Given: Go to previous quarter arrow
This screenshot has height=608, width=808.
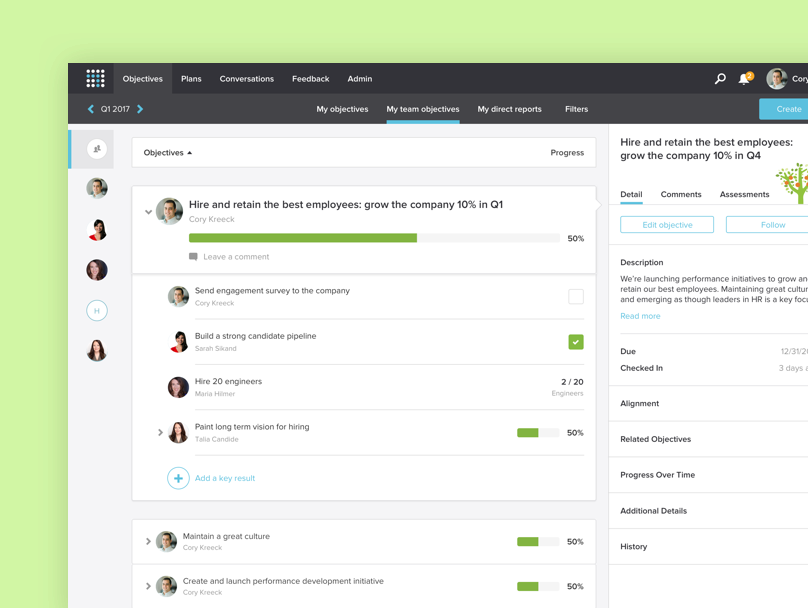Looking at the screenshot, I should click(91, 109).
